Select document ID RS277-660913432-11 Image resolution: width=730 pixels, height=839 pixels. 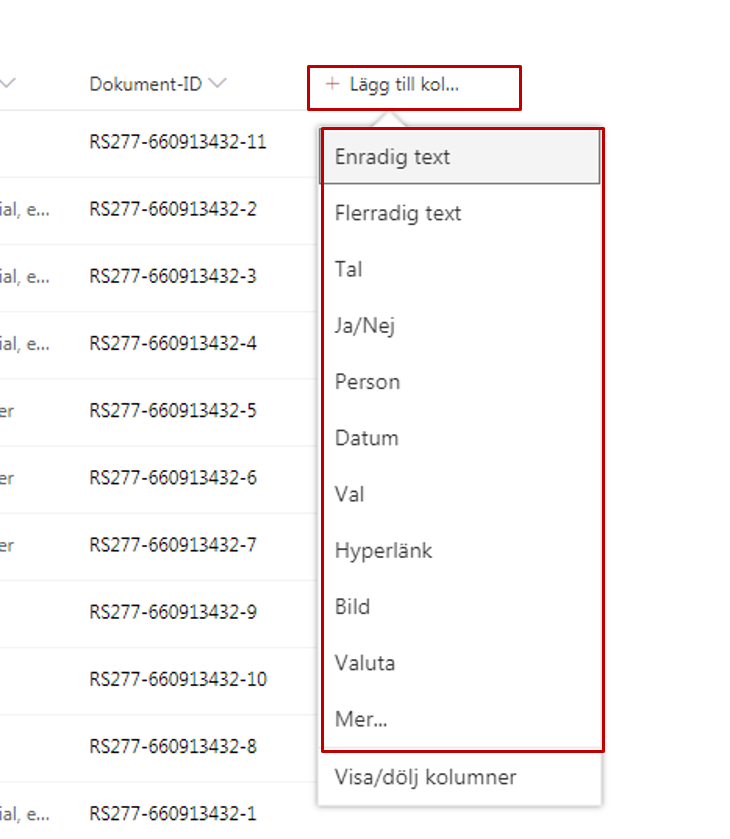coord(178,142)
